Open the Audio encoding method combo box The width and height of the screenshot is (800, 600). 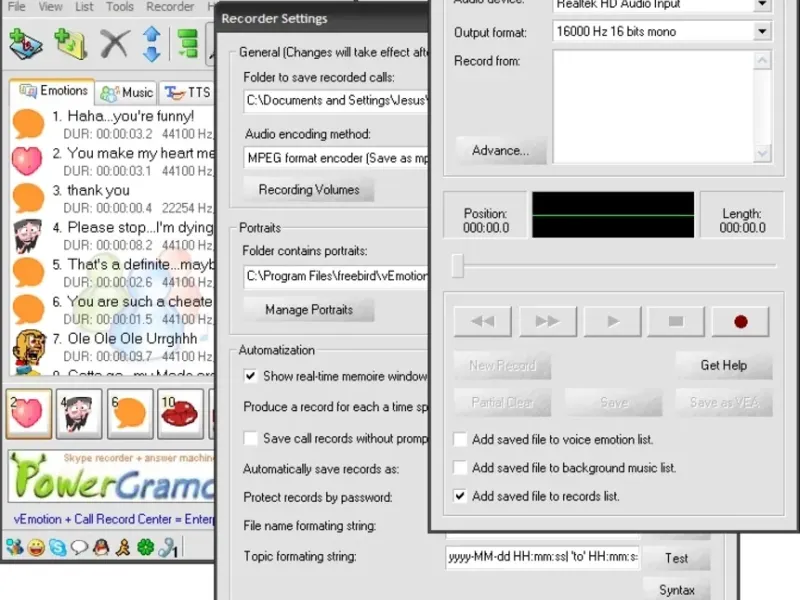pos(336,158)
